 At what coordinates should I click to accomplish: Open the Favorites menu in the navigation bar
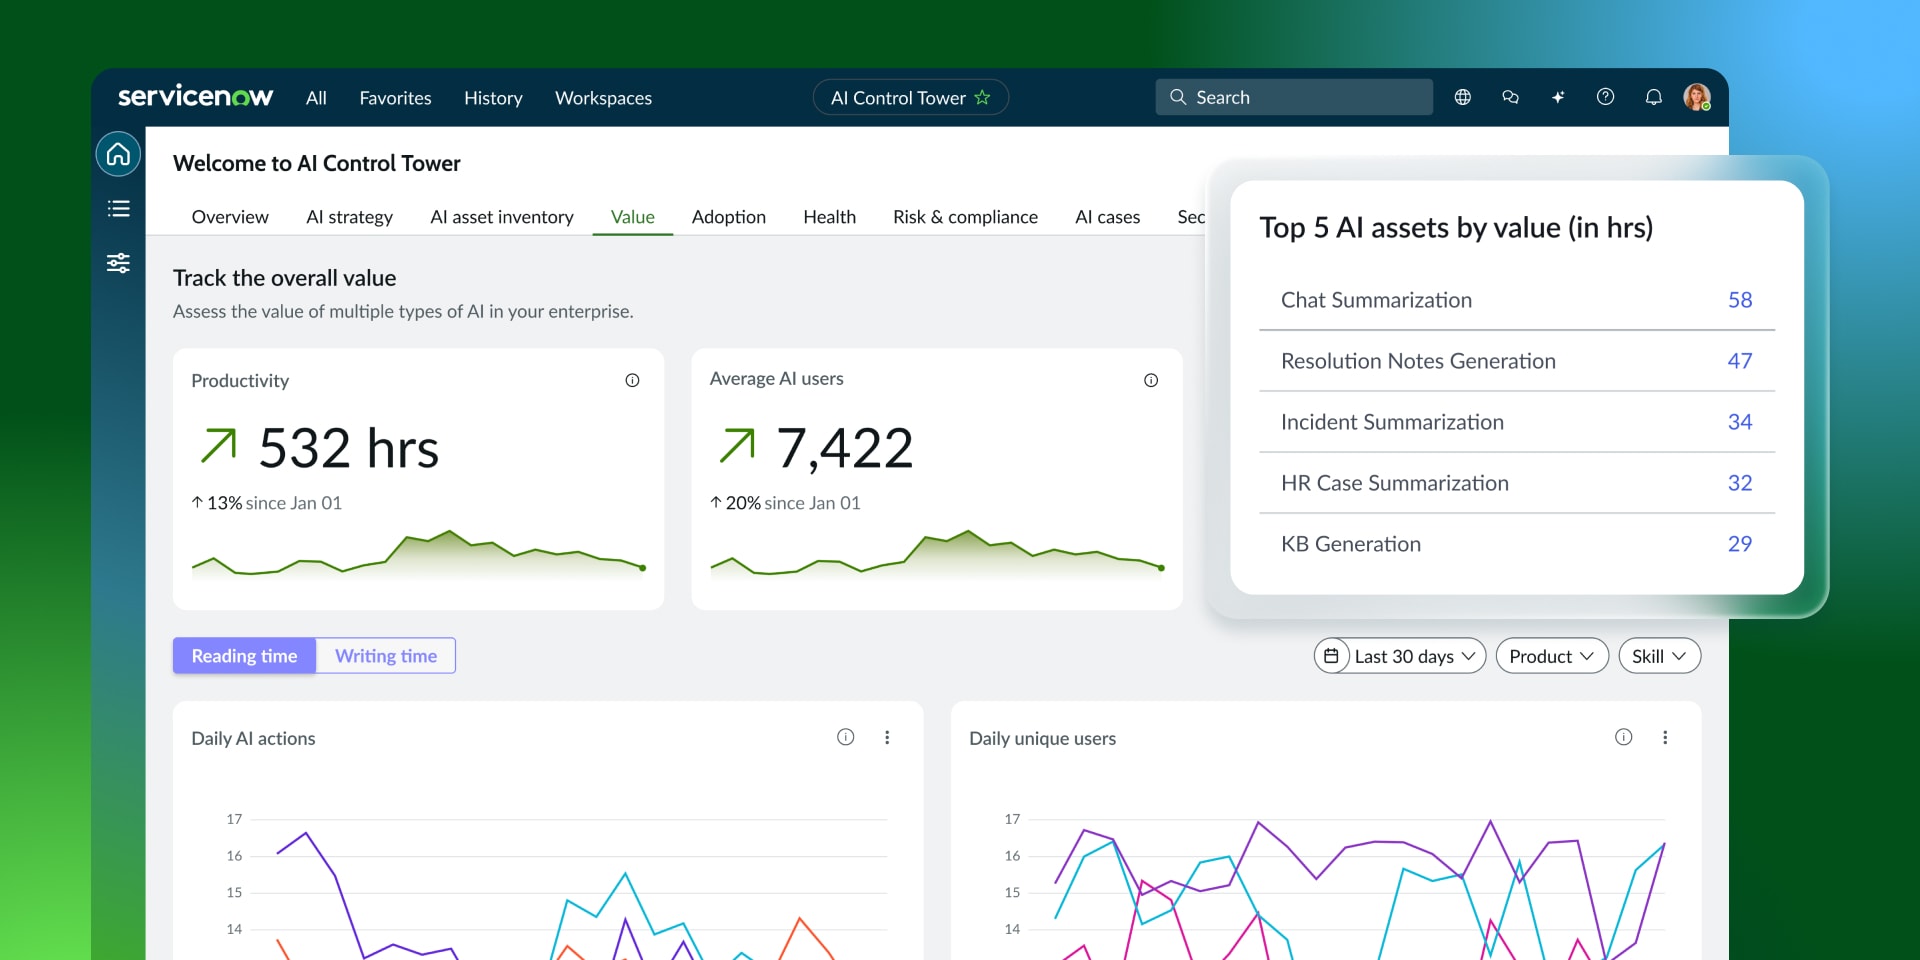pos(395,97)
